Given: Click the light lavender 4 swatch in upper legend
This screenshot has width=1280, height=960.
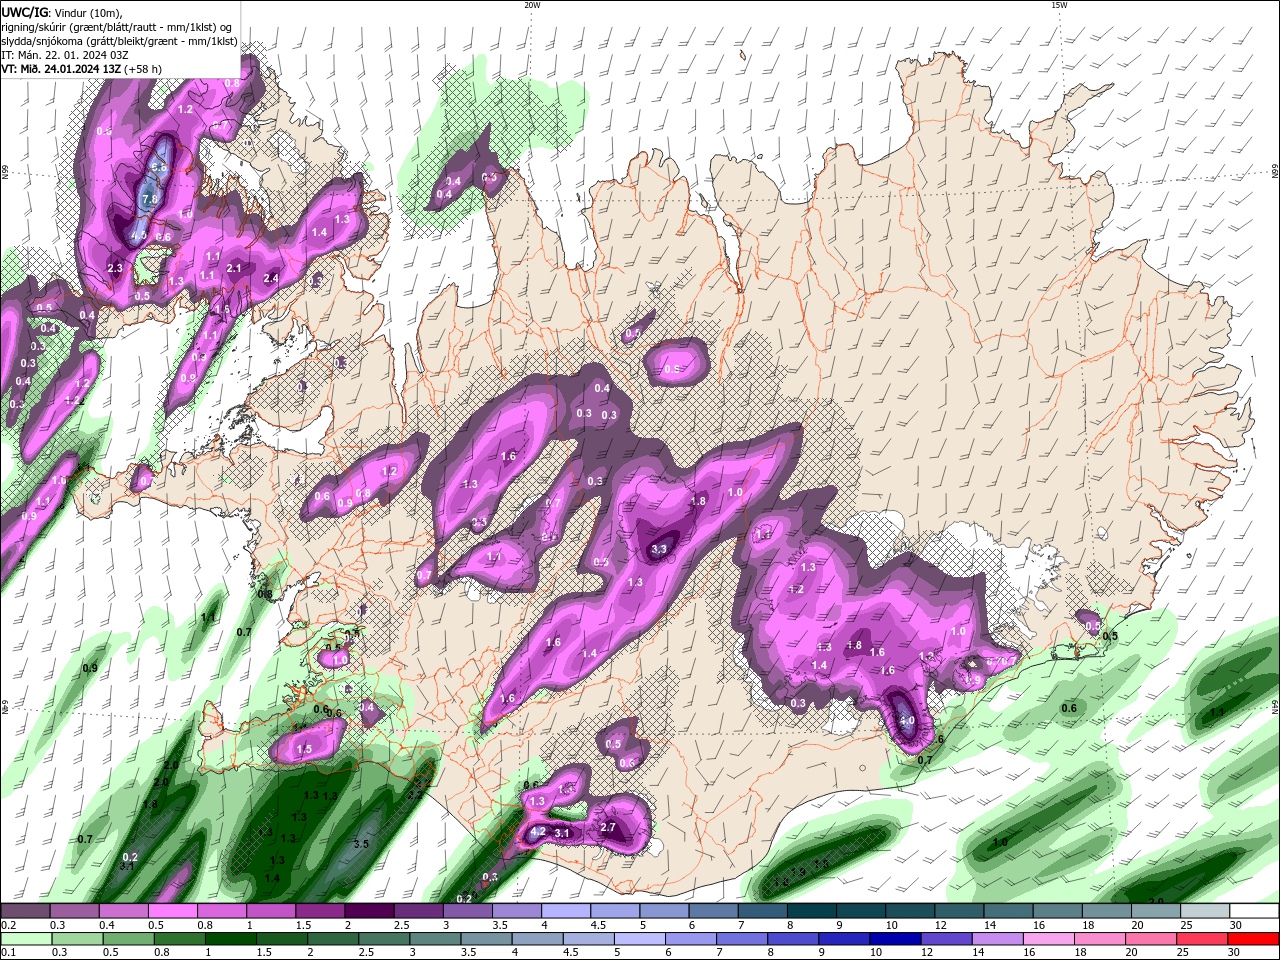Looking at the screenshot, I should click(564, 911).
